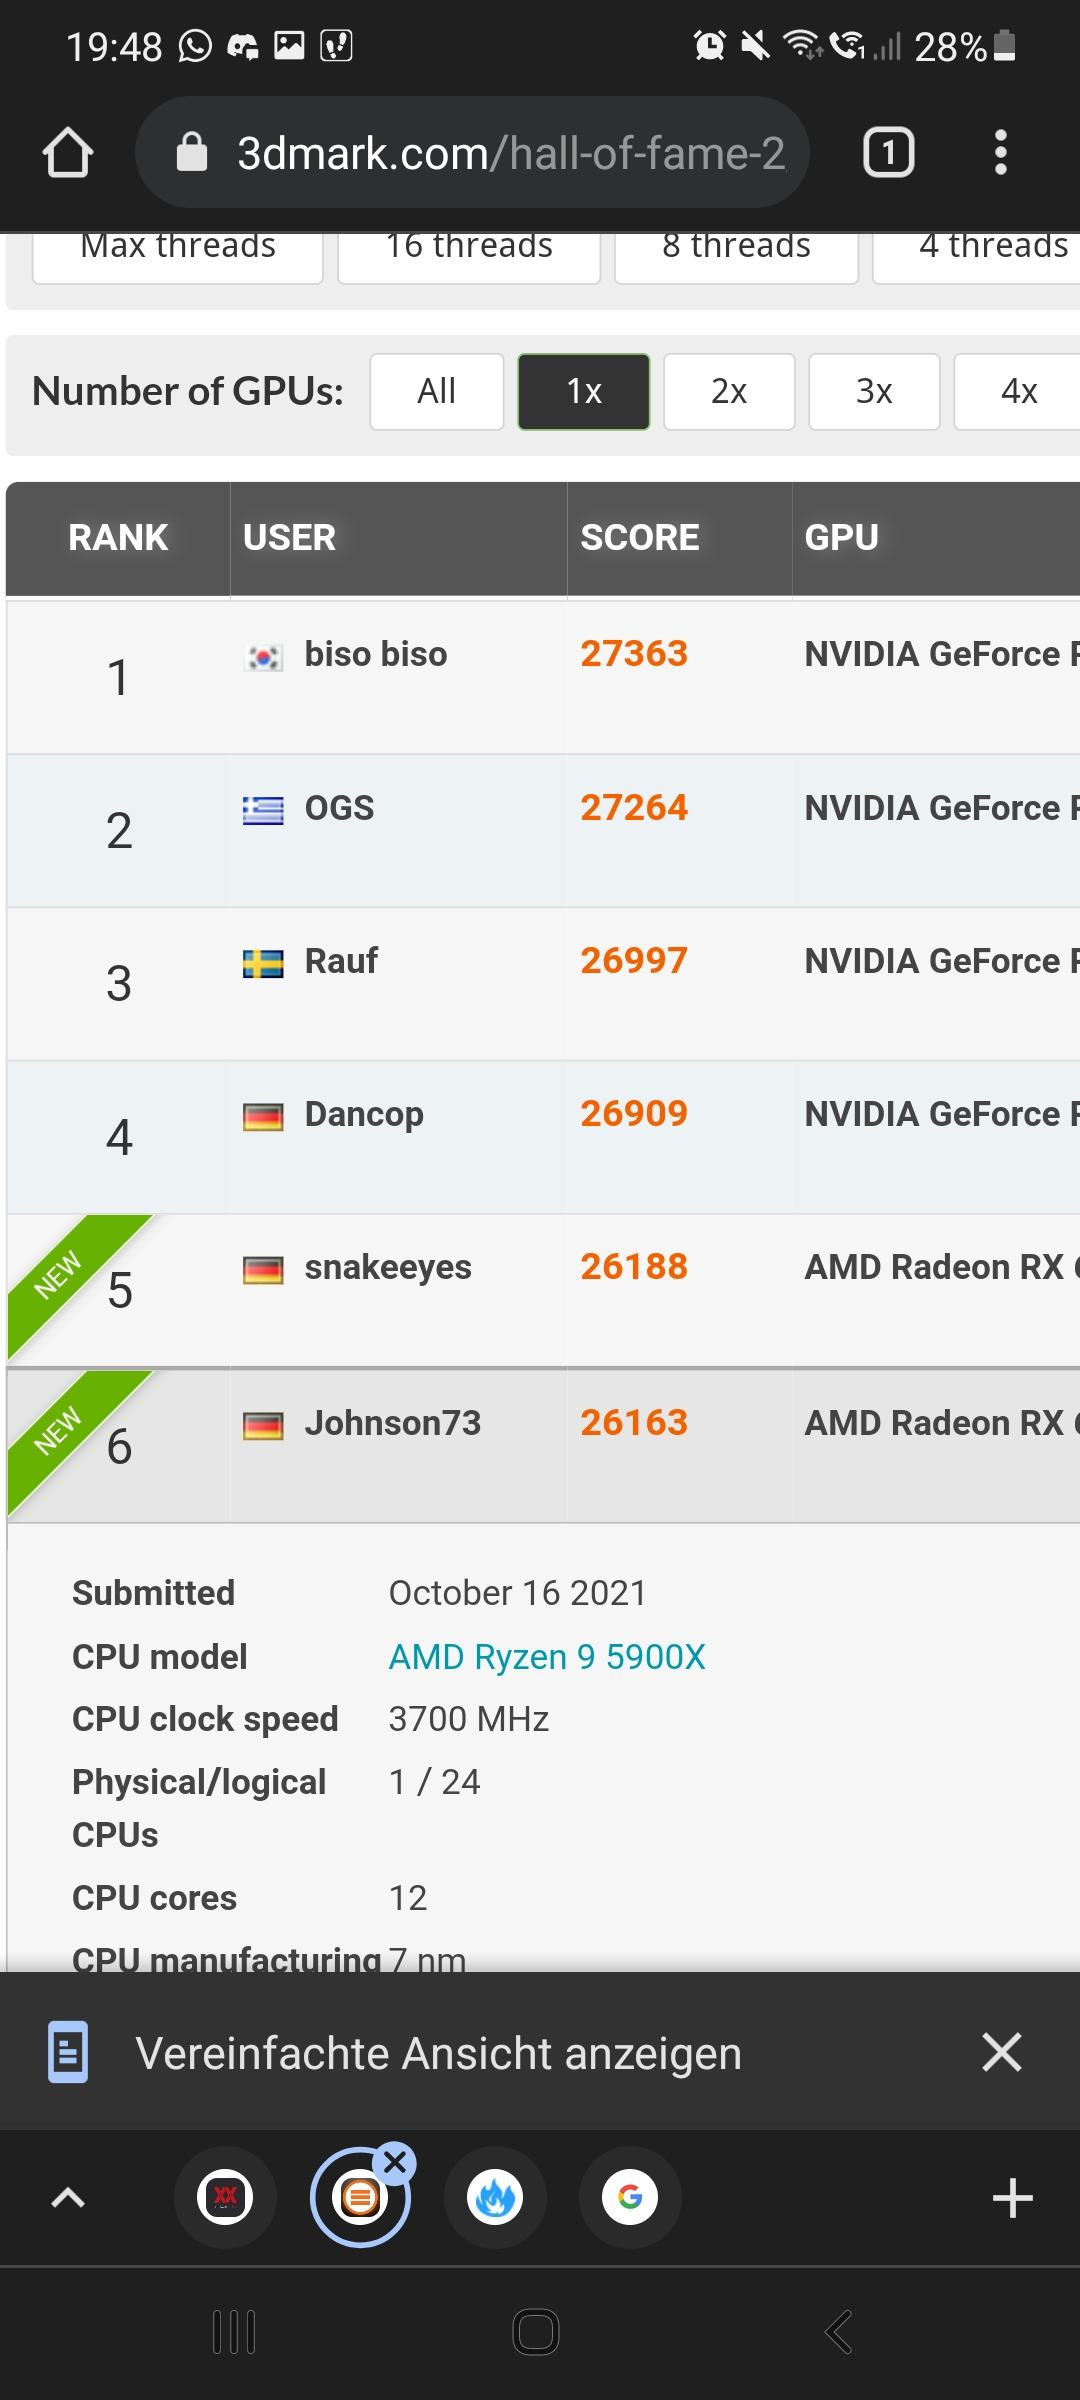This screenshot has width=1080, height=2400.
Task: Tap the German flag beside Johnson73
Action: (263, 1426)
